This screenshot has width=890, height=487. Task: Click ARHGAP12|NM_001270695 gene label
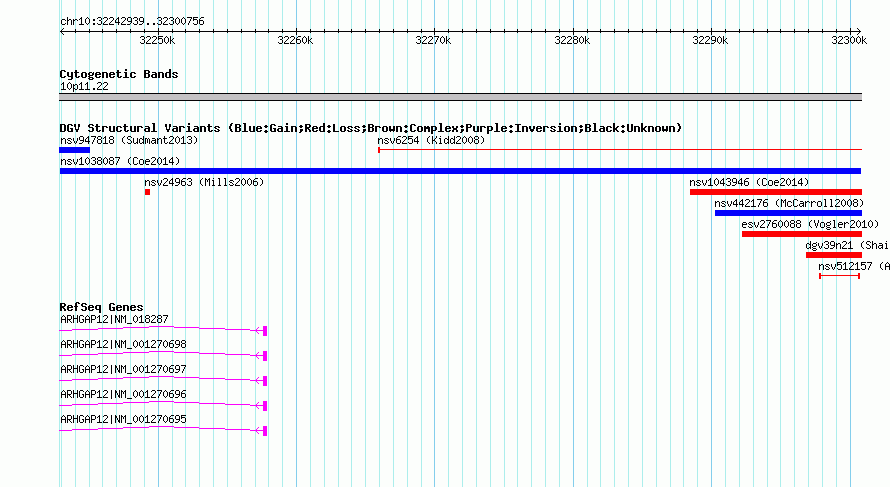coord(123,419)
